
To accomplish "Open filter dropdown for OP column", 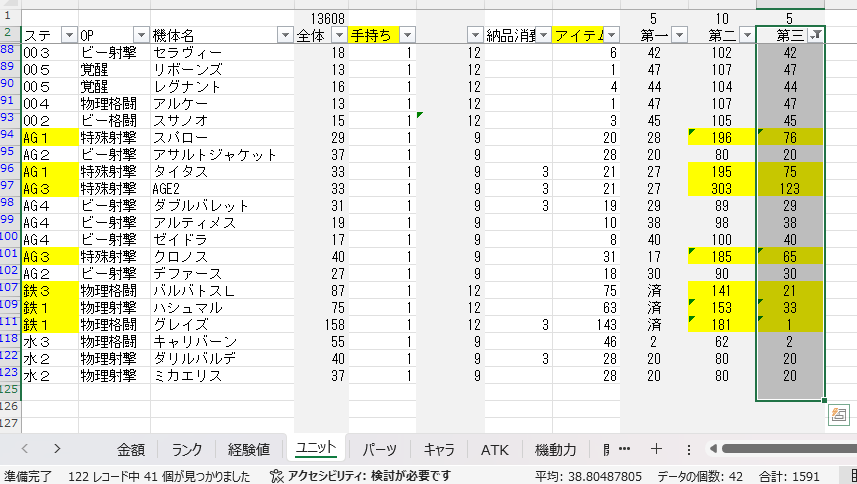I will tap(141, 36).
